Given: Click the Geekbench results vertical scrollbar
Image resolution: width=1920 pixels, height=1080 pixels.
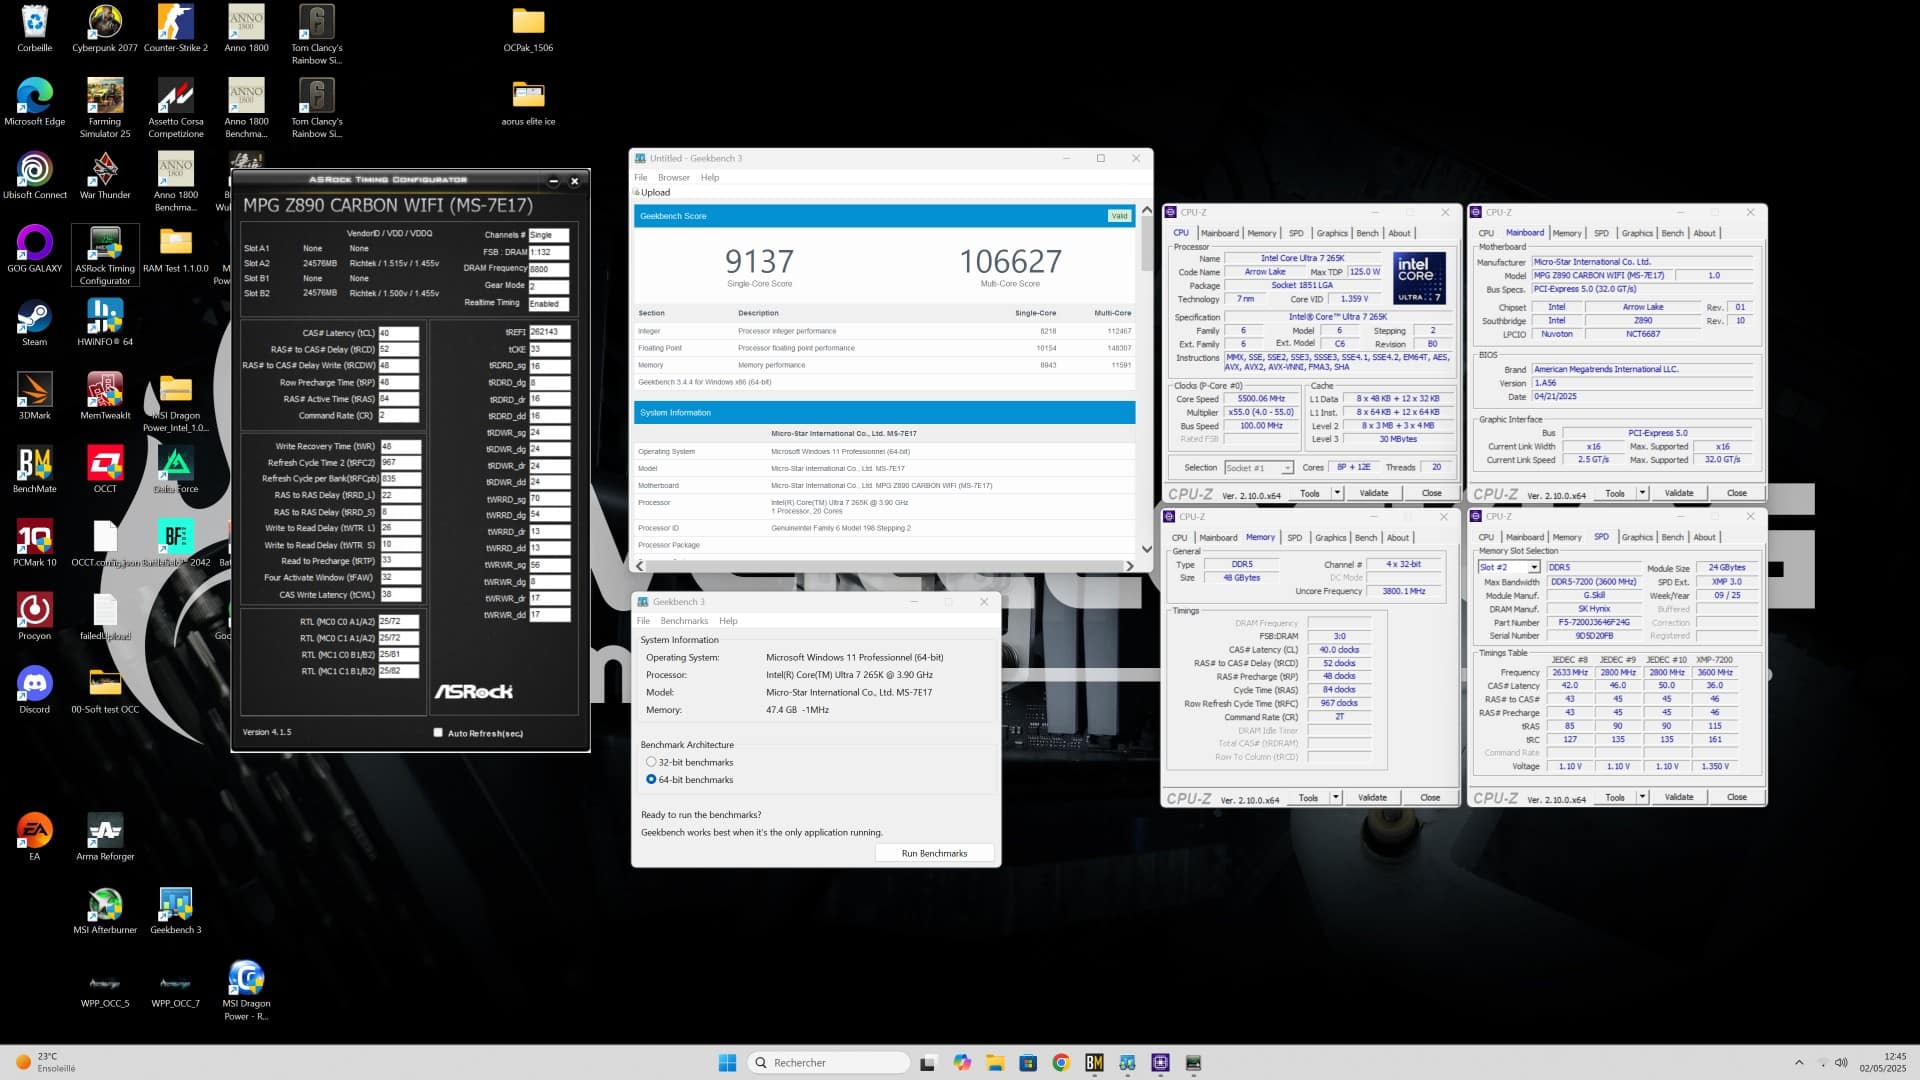Looking at the screenshot, I should [1146, 380].
